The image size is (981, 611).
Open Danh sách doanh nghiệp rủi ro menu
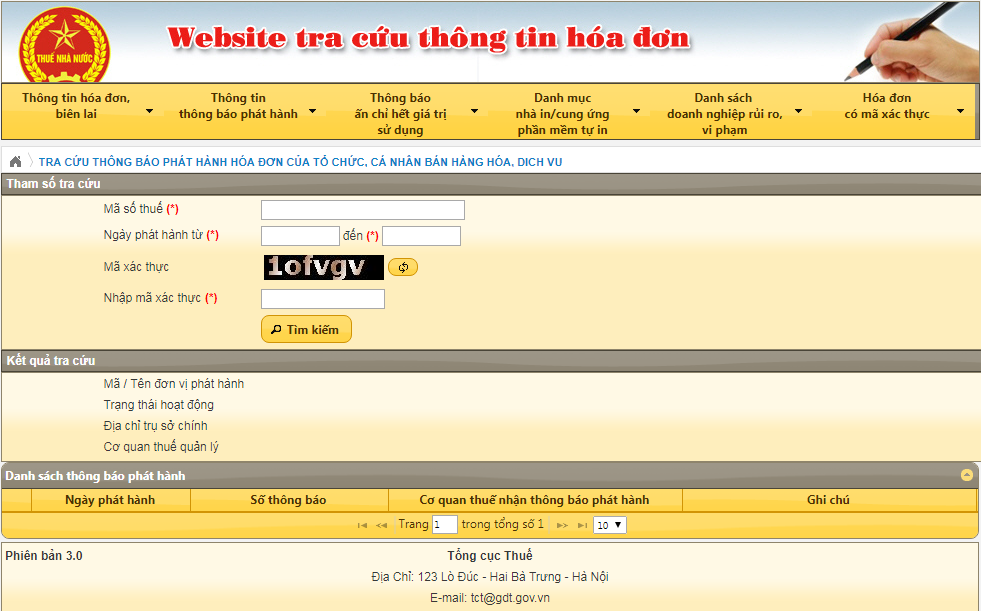click(x=724, y=114)
